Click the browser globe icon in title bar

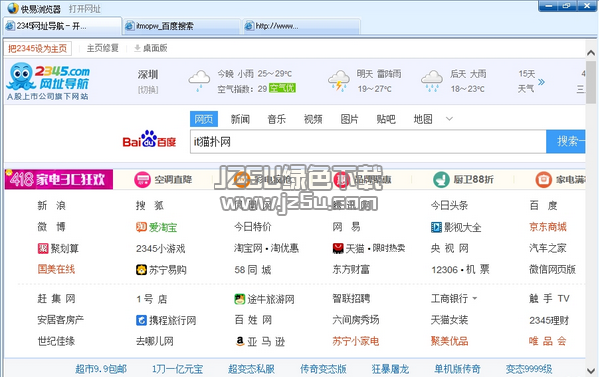tap(13, 8)
